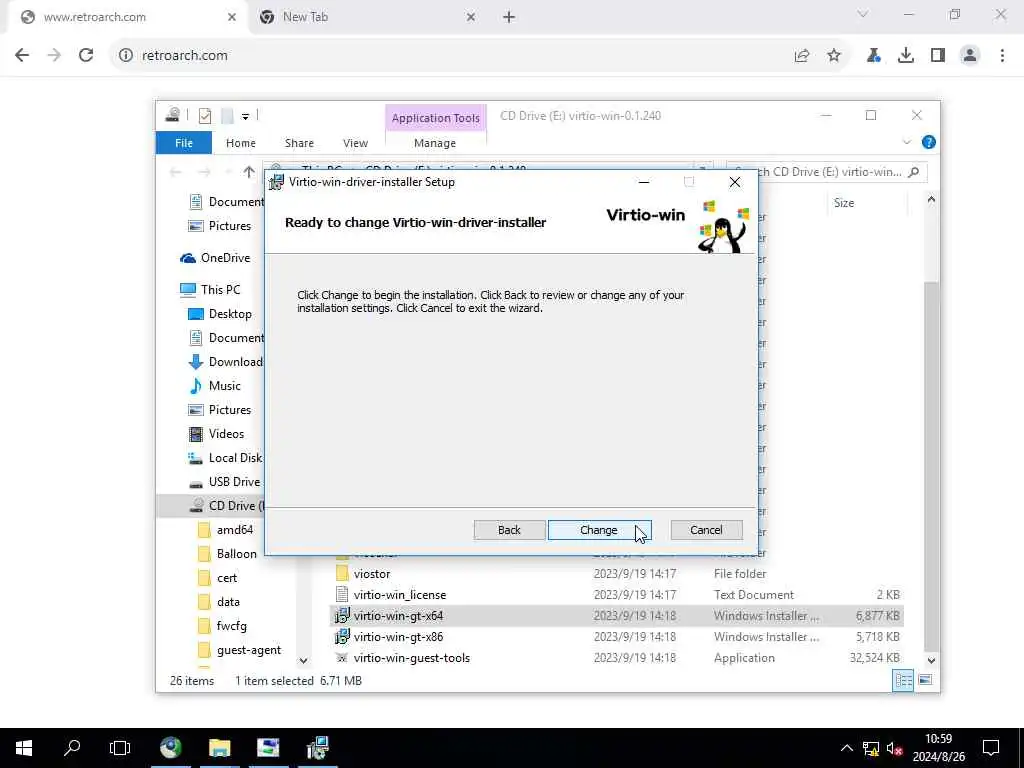The image size is (1024, 768).
Task: Toggle Chrome side panel icon
Action: [x=938, y=56]
